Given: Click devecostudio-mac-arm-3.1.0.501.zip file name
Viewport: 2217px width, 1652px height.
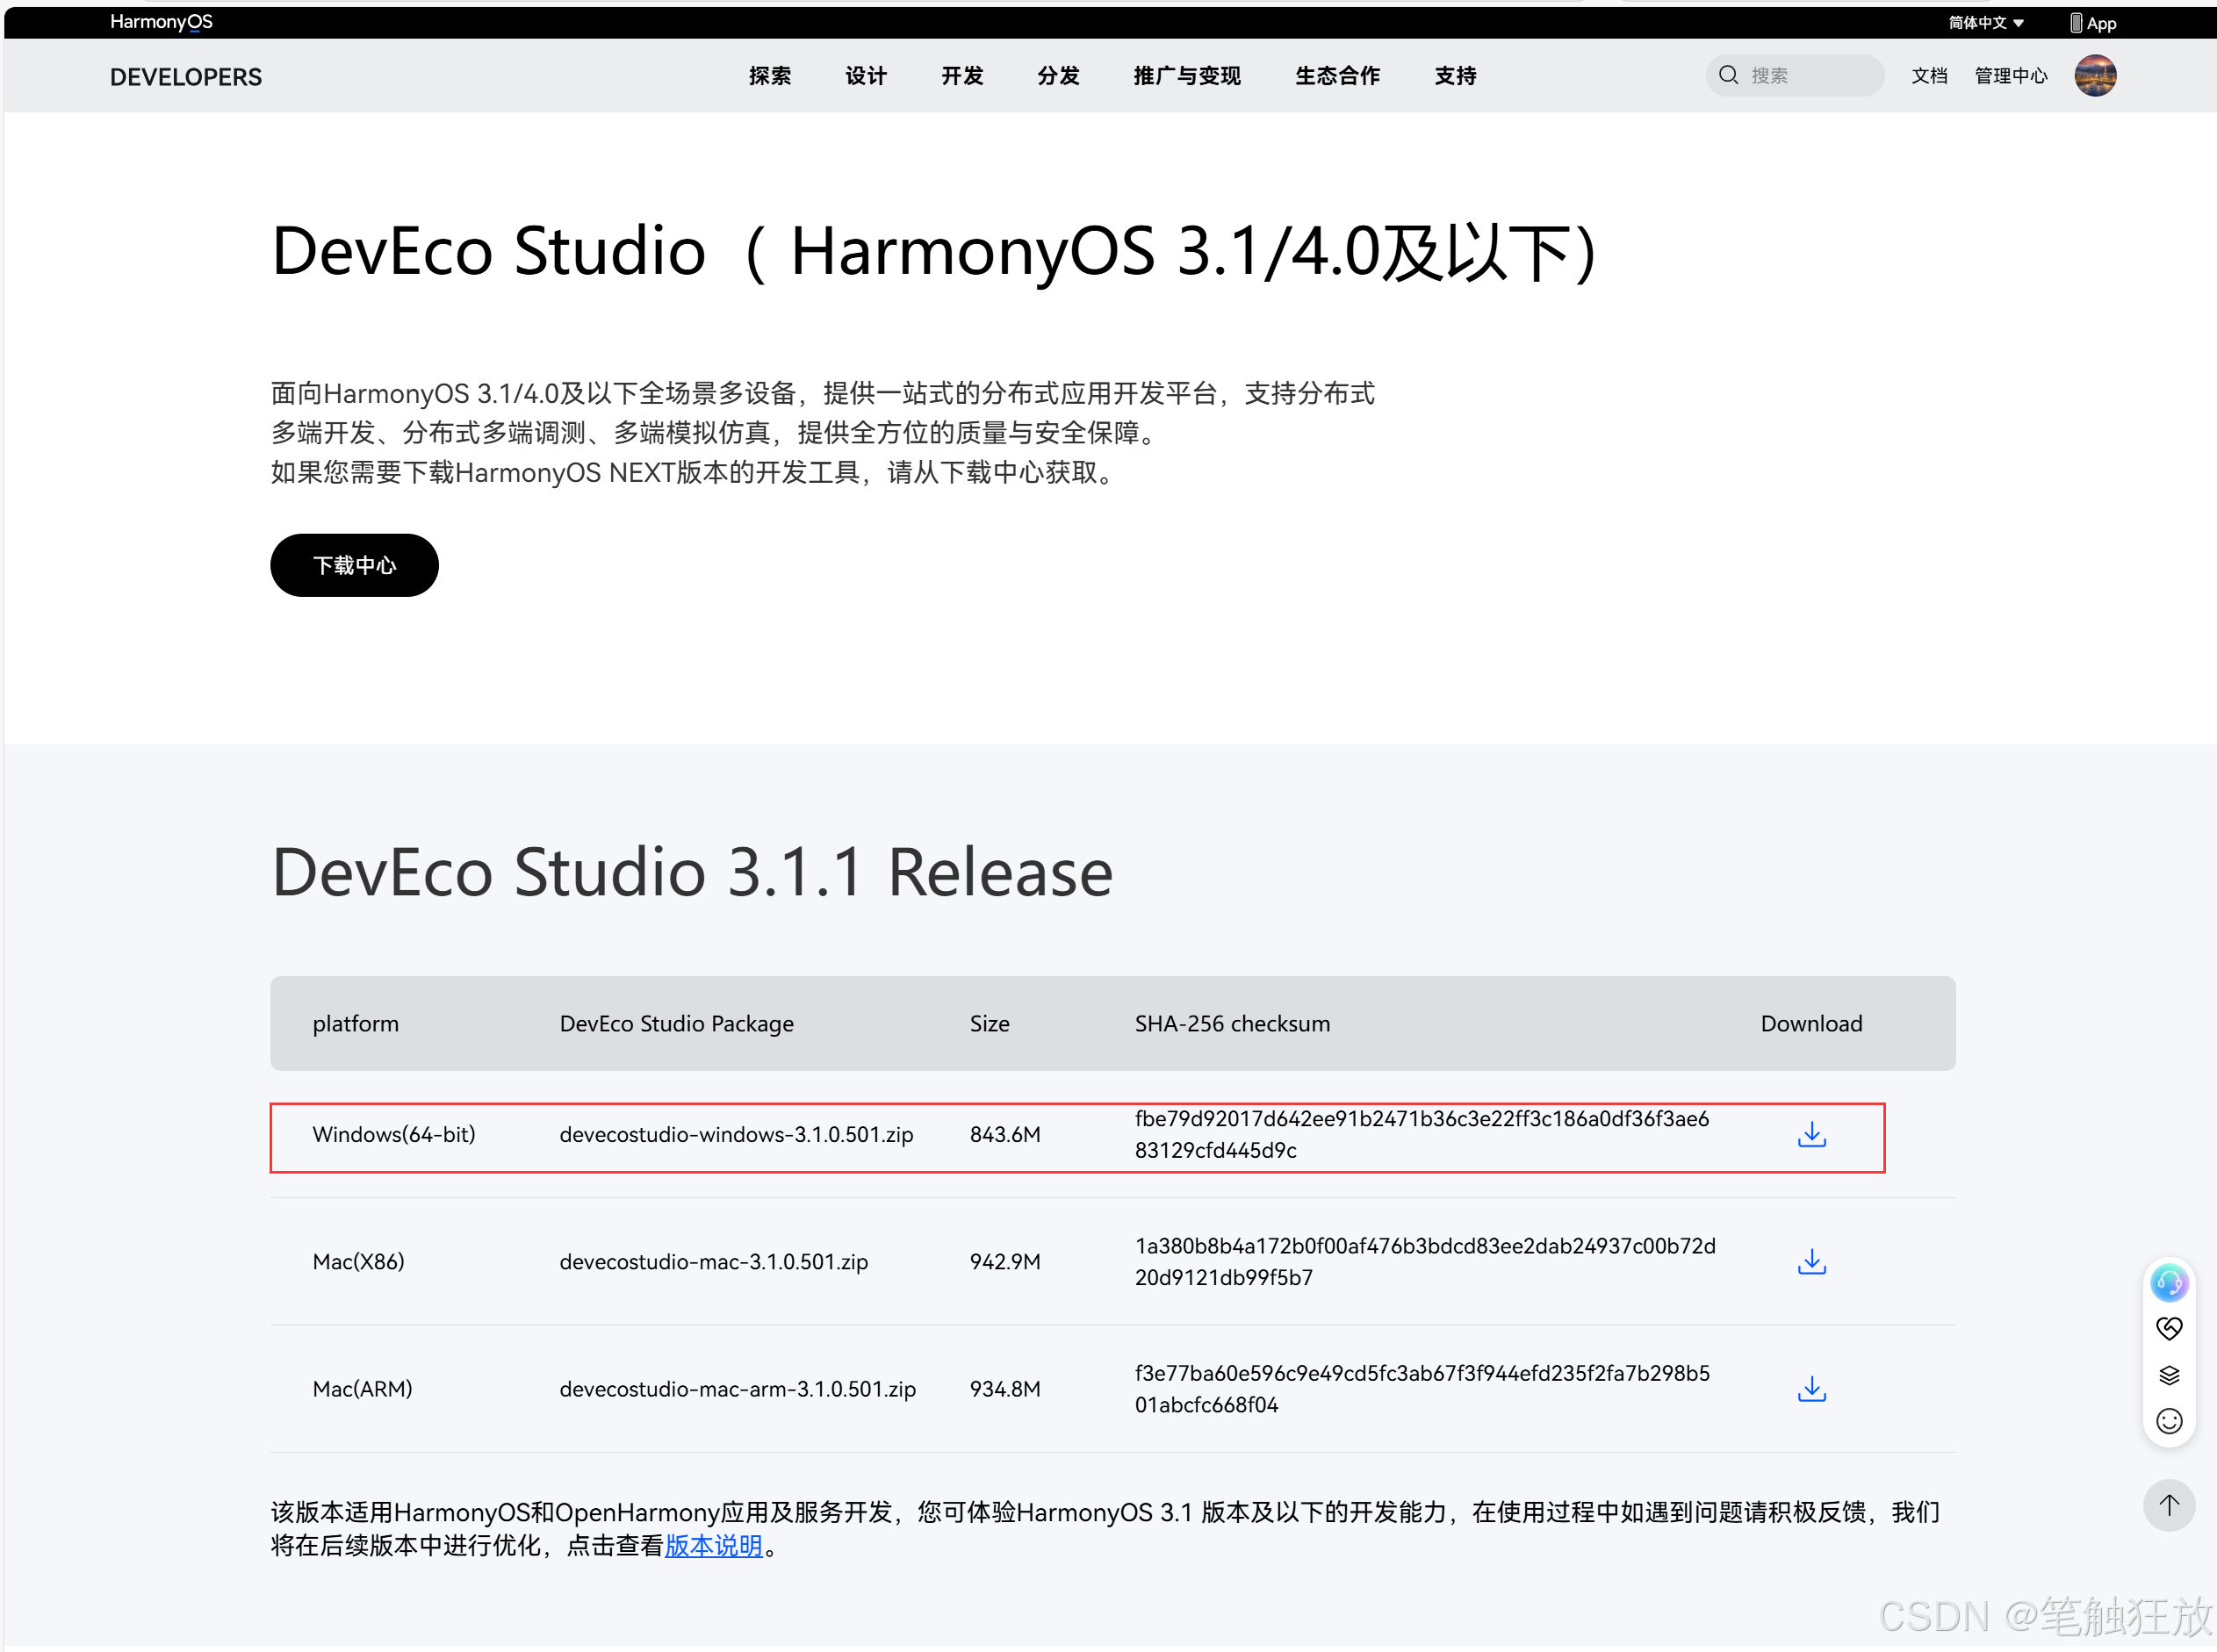Looking at the screenshot, I should (737, 1389).
